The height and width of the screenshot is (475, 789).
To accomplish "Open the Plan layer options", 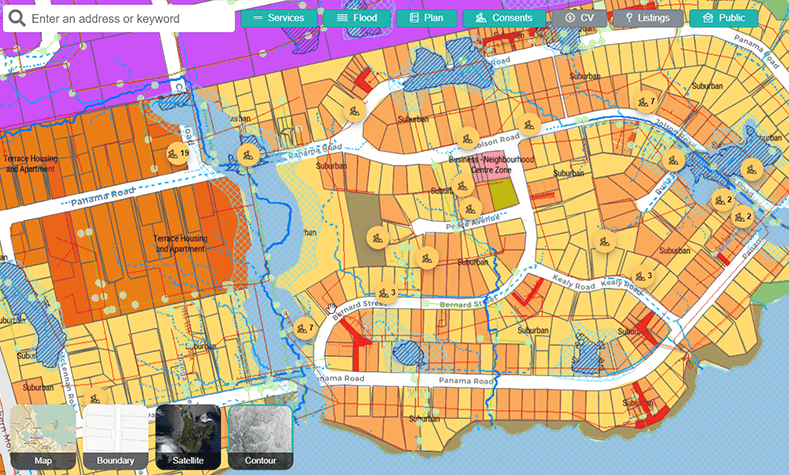I will click(x=428, y=18).
